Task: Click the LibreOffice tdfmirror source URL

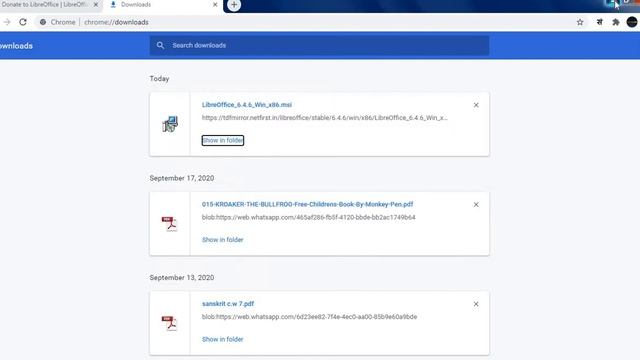Action: tap(324, 118)
